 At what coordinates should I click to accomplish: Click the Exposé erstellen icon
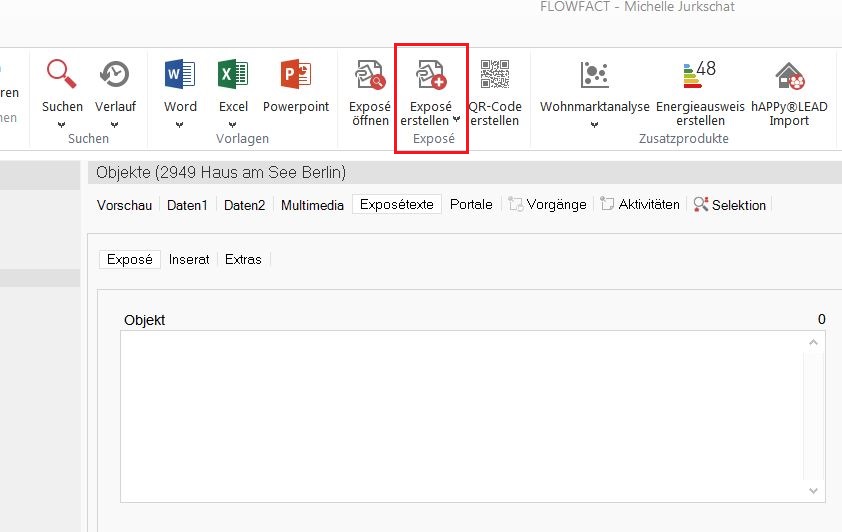431,74
